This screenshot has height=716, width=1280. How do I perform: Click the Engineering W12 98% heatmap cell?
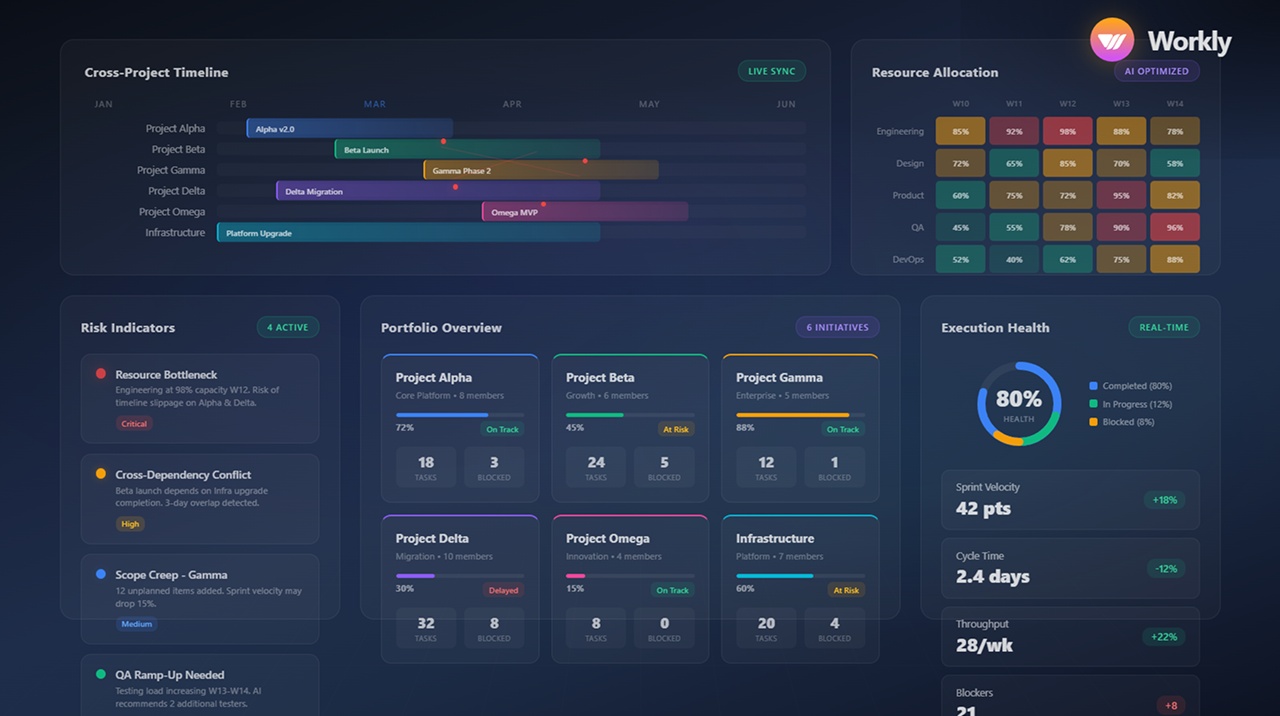pyautogui.click(x=1067, y=131)
